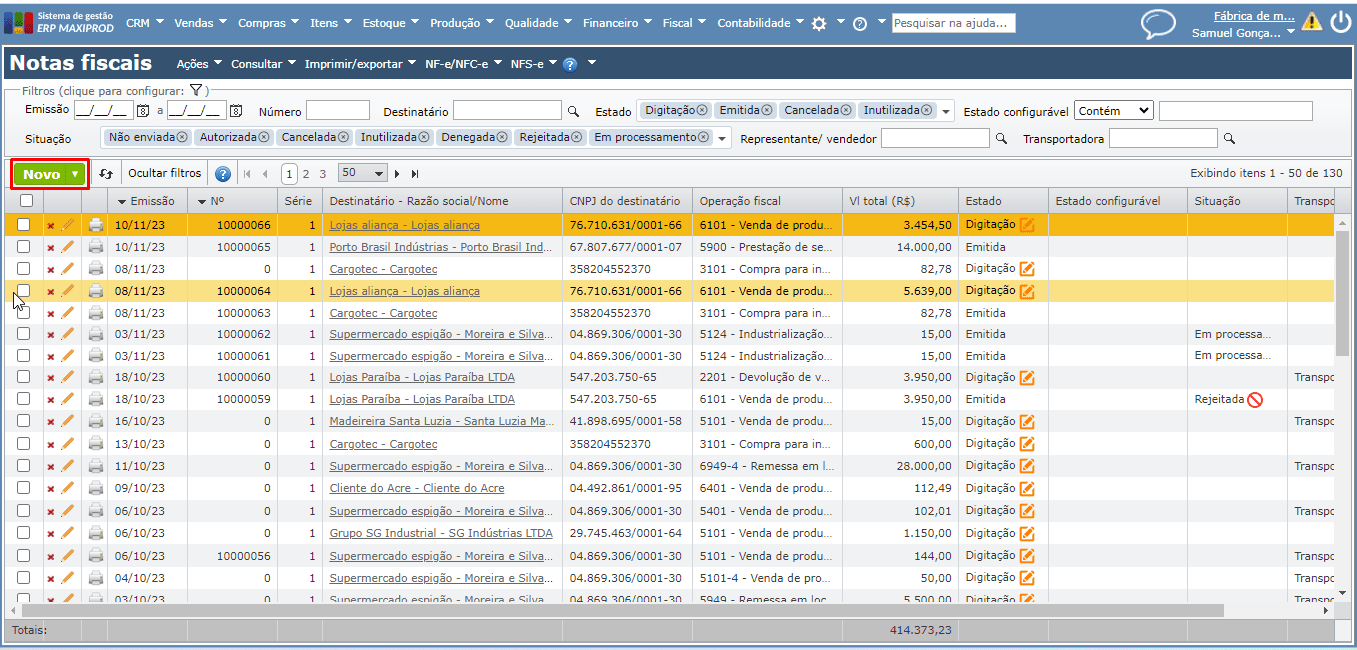The width and height of the screenshot is (1357, 650).
Task: Click the red delete X in first row
Action: pos(51,226)
